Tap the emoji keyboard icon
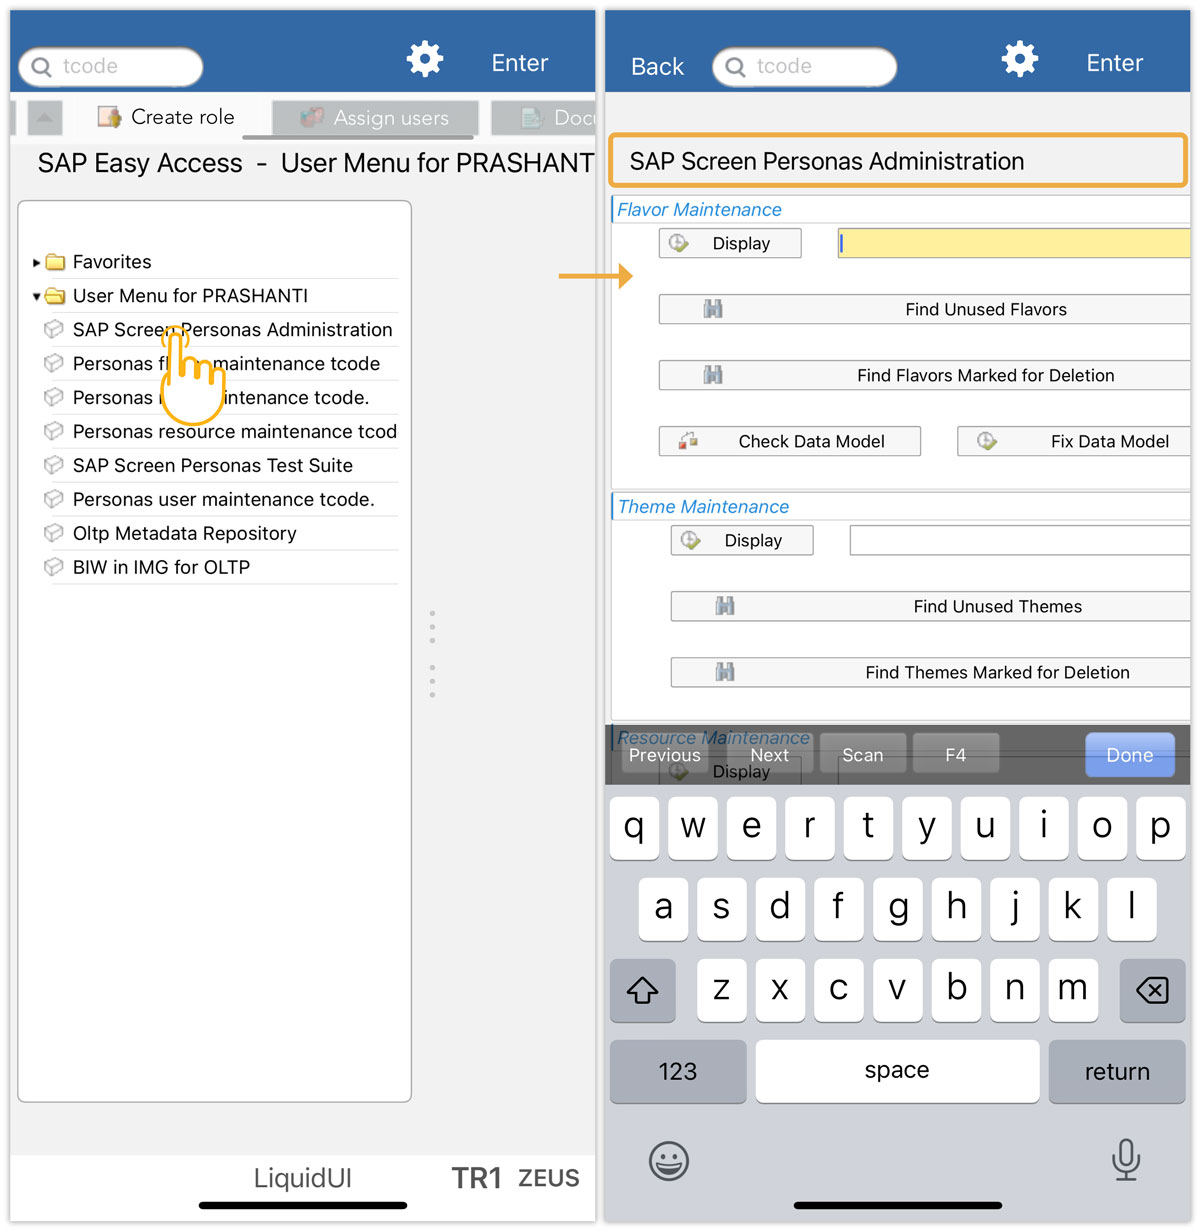This screenshot has width=1200, height=1231. click(x=669, y=1161)
